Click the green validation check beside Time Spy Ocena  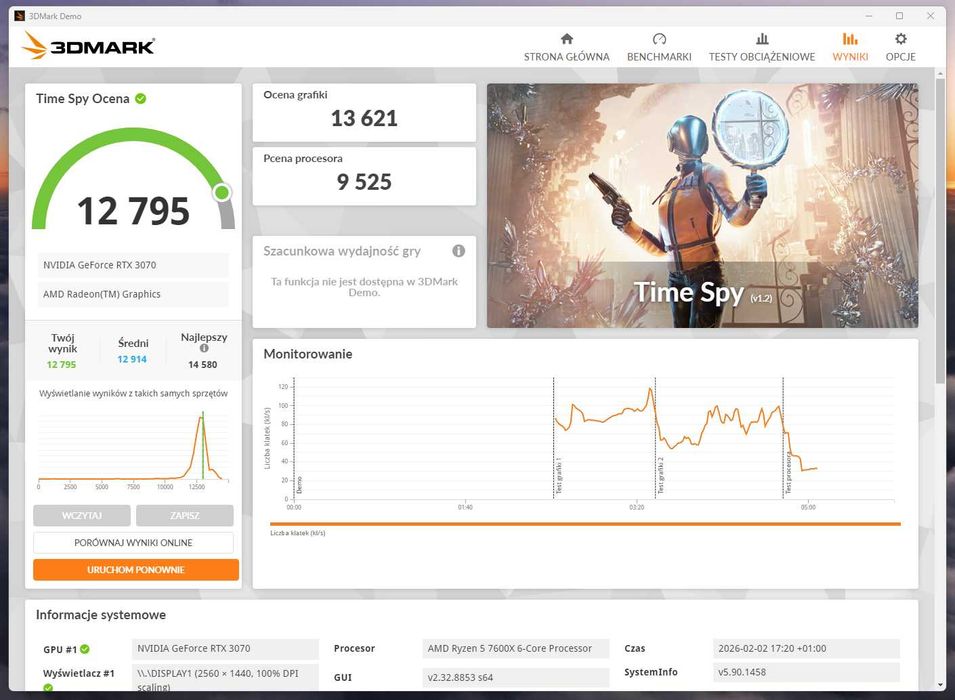pyautogui.click(x=141, y=99)
